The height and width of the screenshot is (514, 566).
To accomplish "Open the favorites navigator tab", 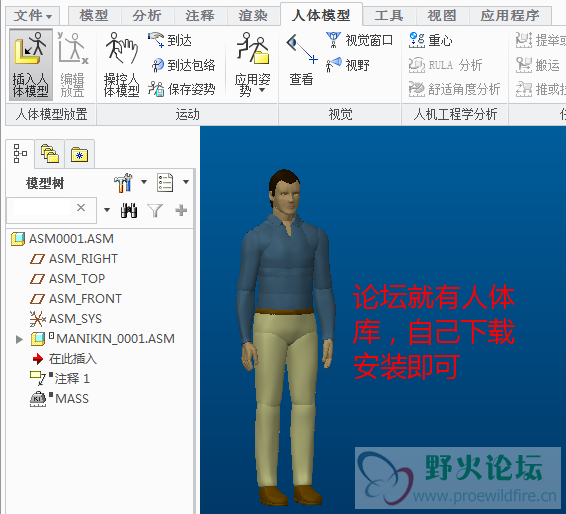I will click(79, 154).
